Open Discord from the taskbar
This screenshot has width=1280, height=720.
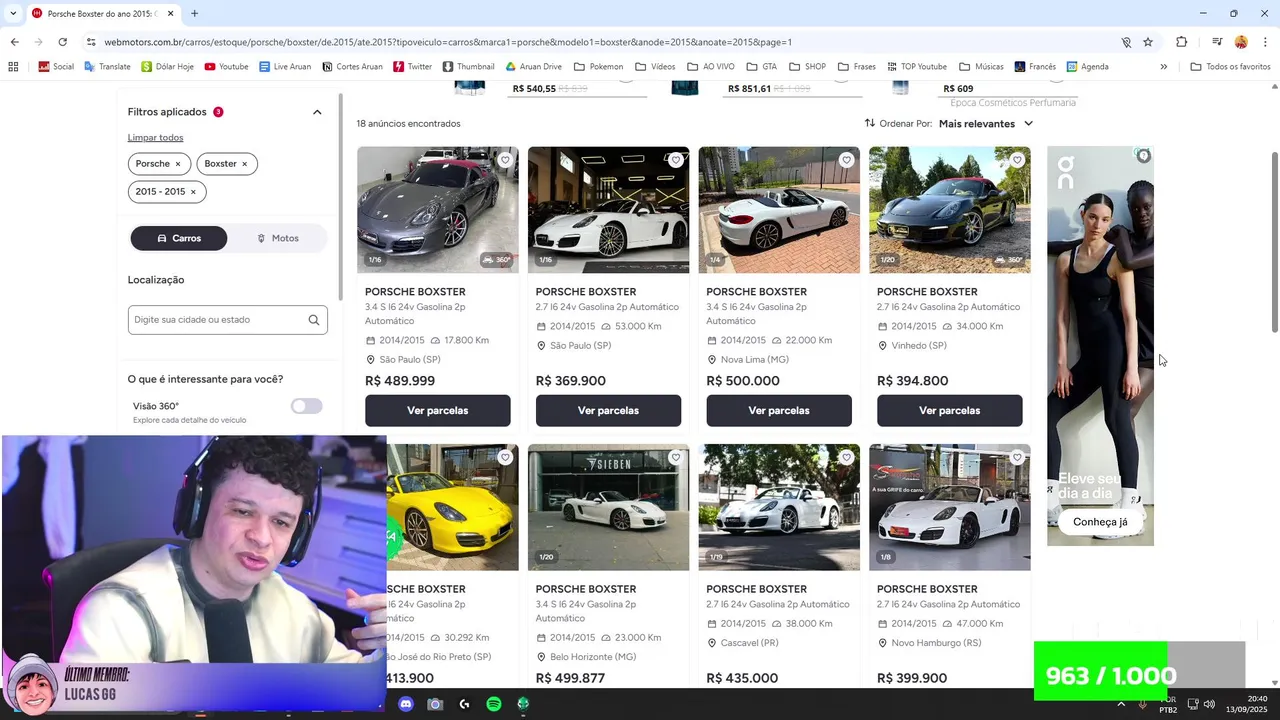coord(405,704)
